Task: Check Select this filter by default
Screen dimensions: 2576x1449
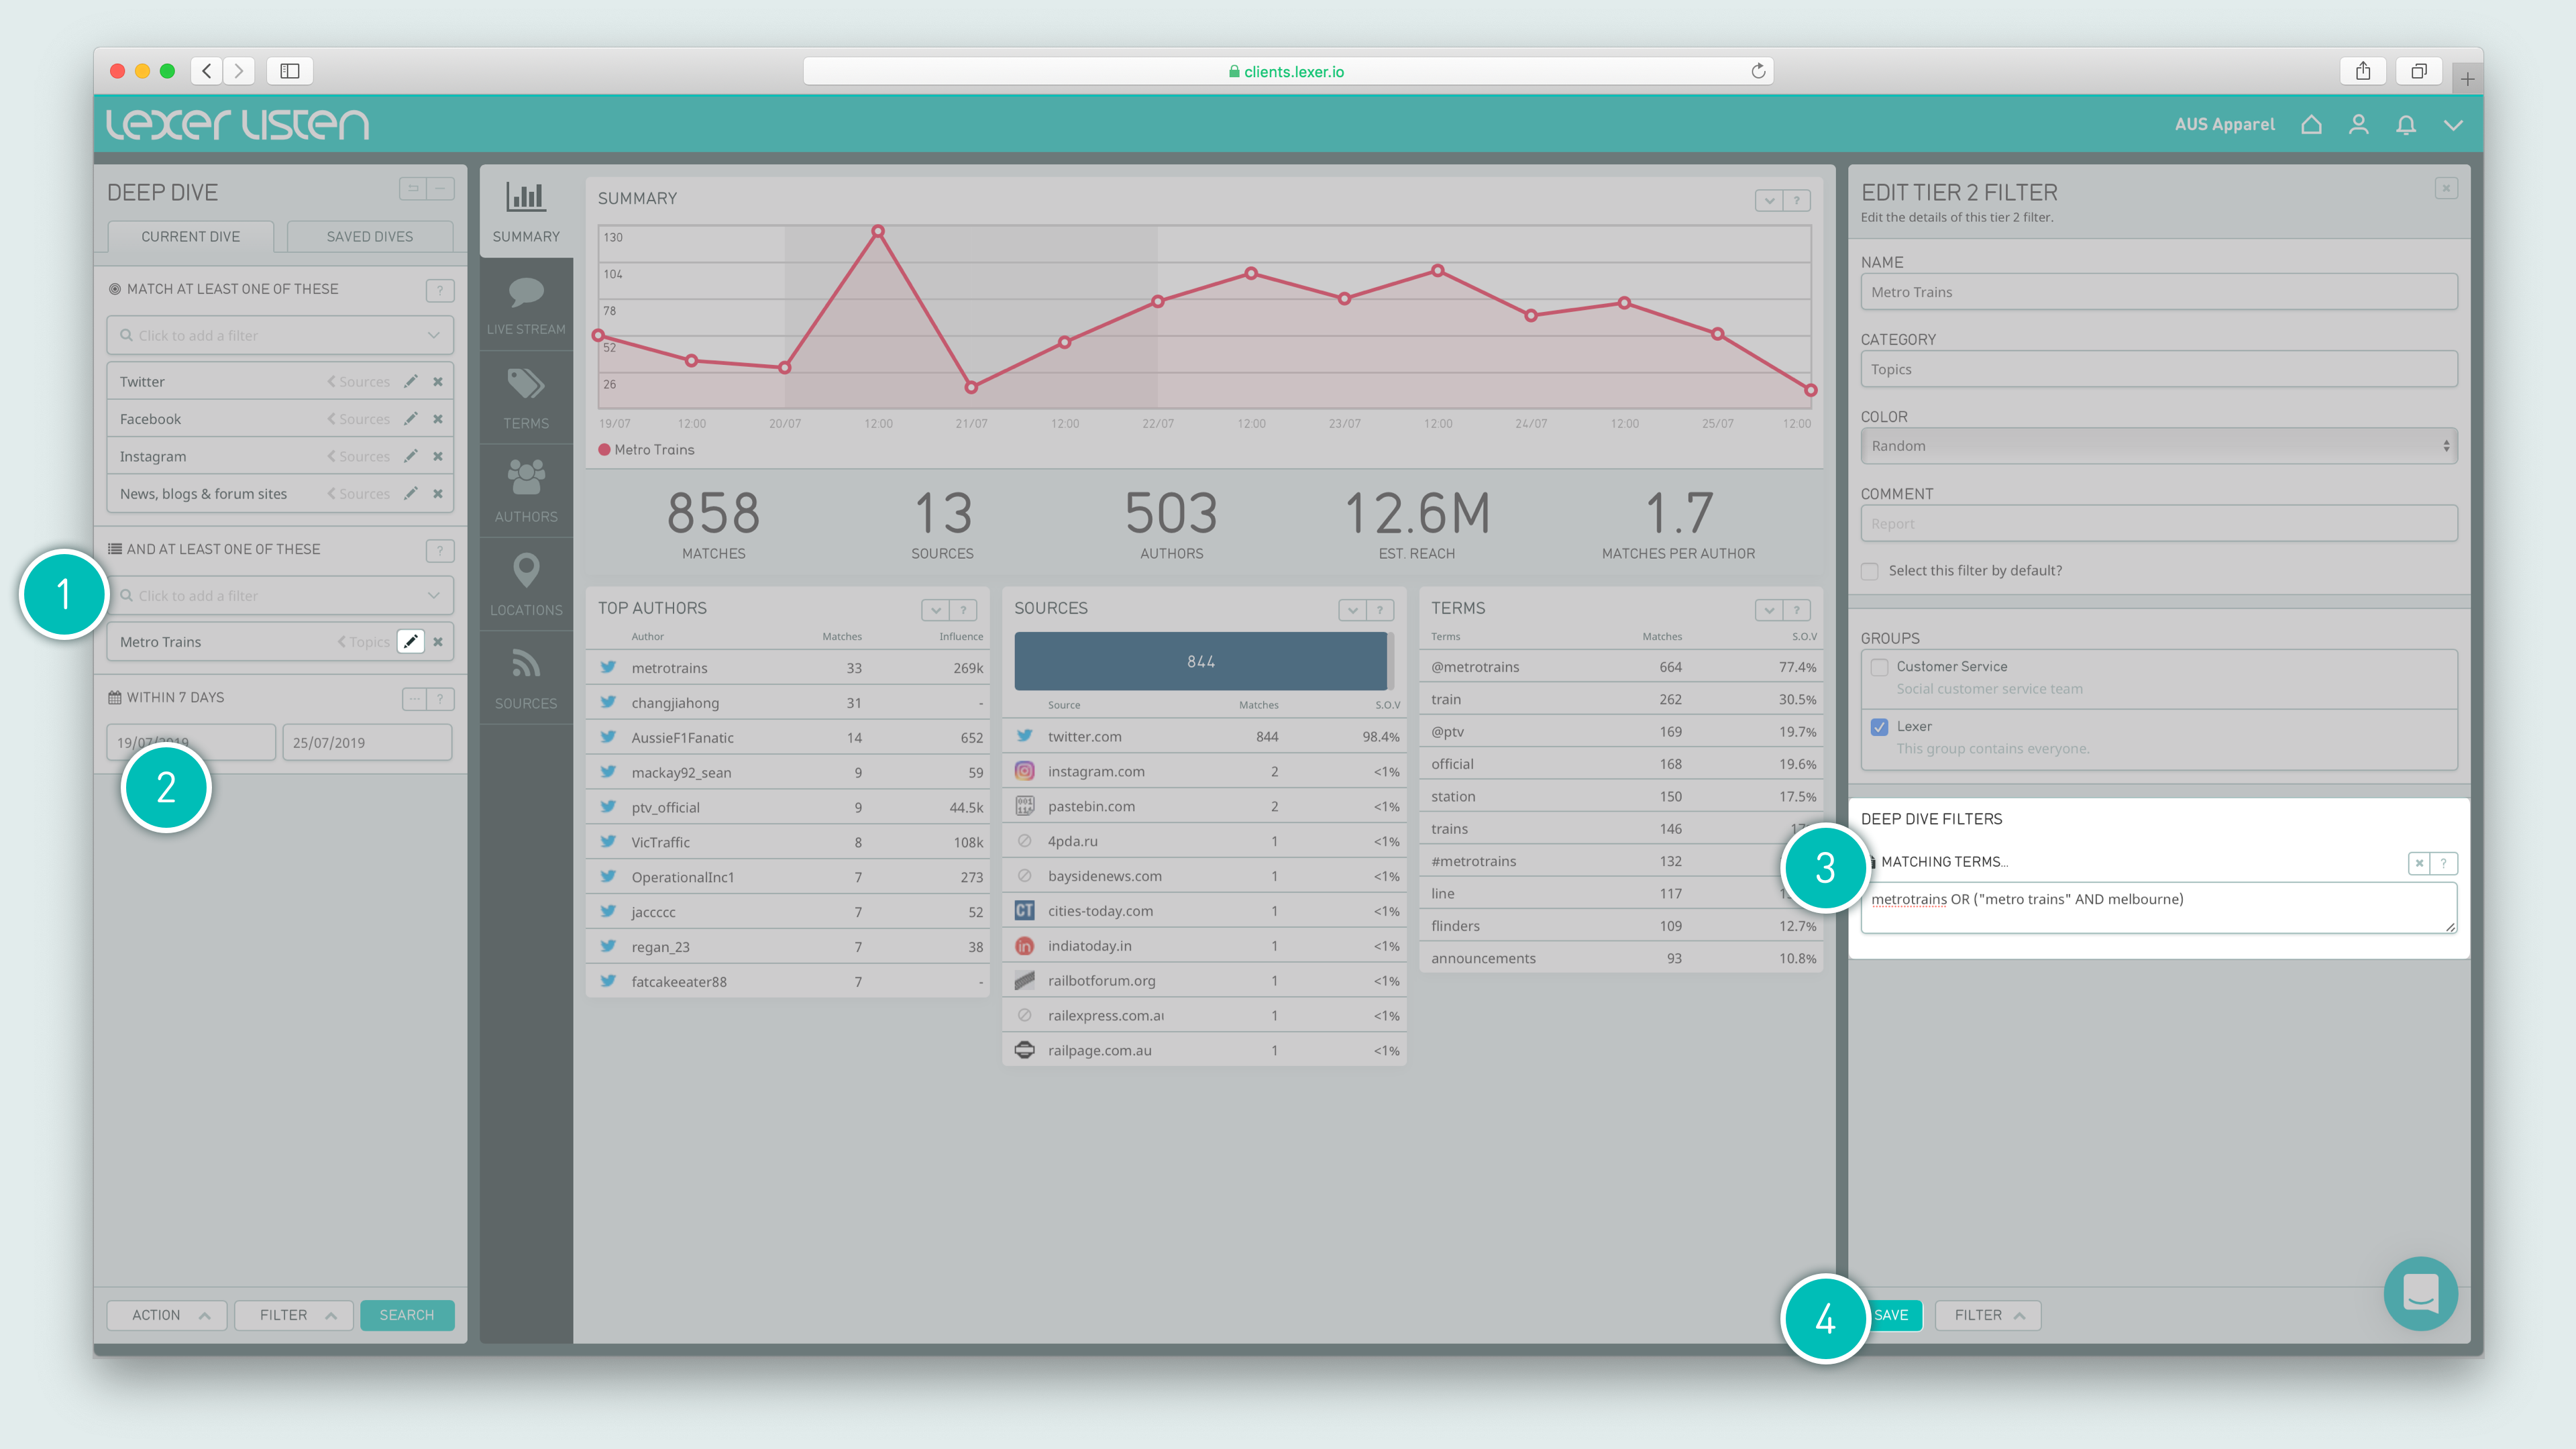Action: click(x=1869, y=571)
